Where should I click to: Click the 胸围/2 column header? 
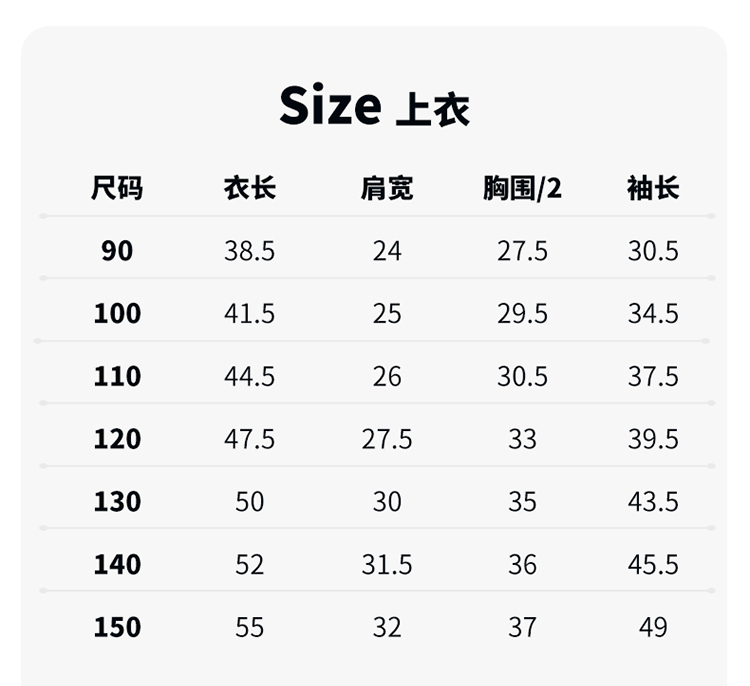point(522,187)
